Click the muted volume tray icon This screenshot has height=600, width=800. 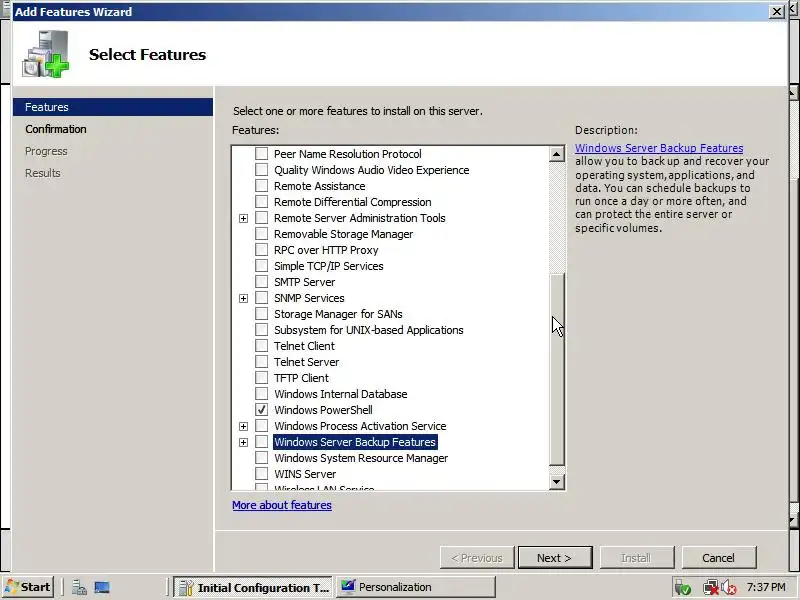click(x=729, y=588)
